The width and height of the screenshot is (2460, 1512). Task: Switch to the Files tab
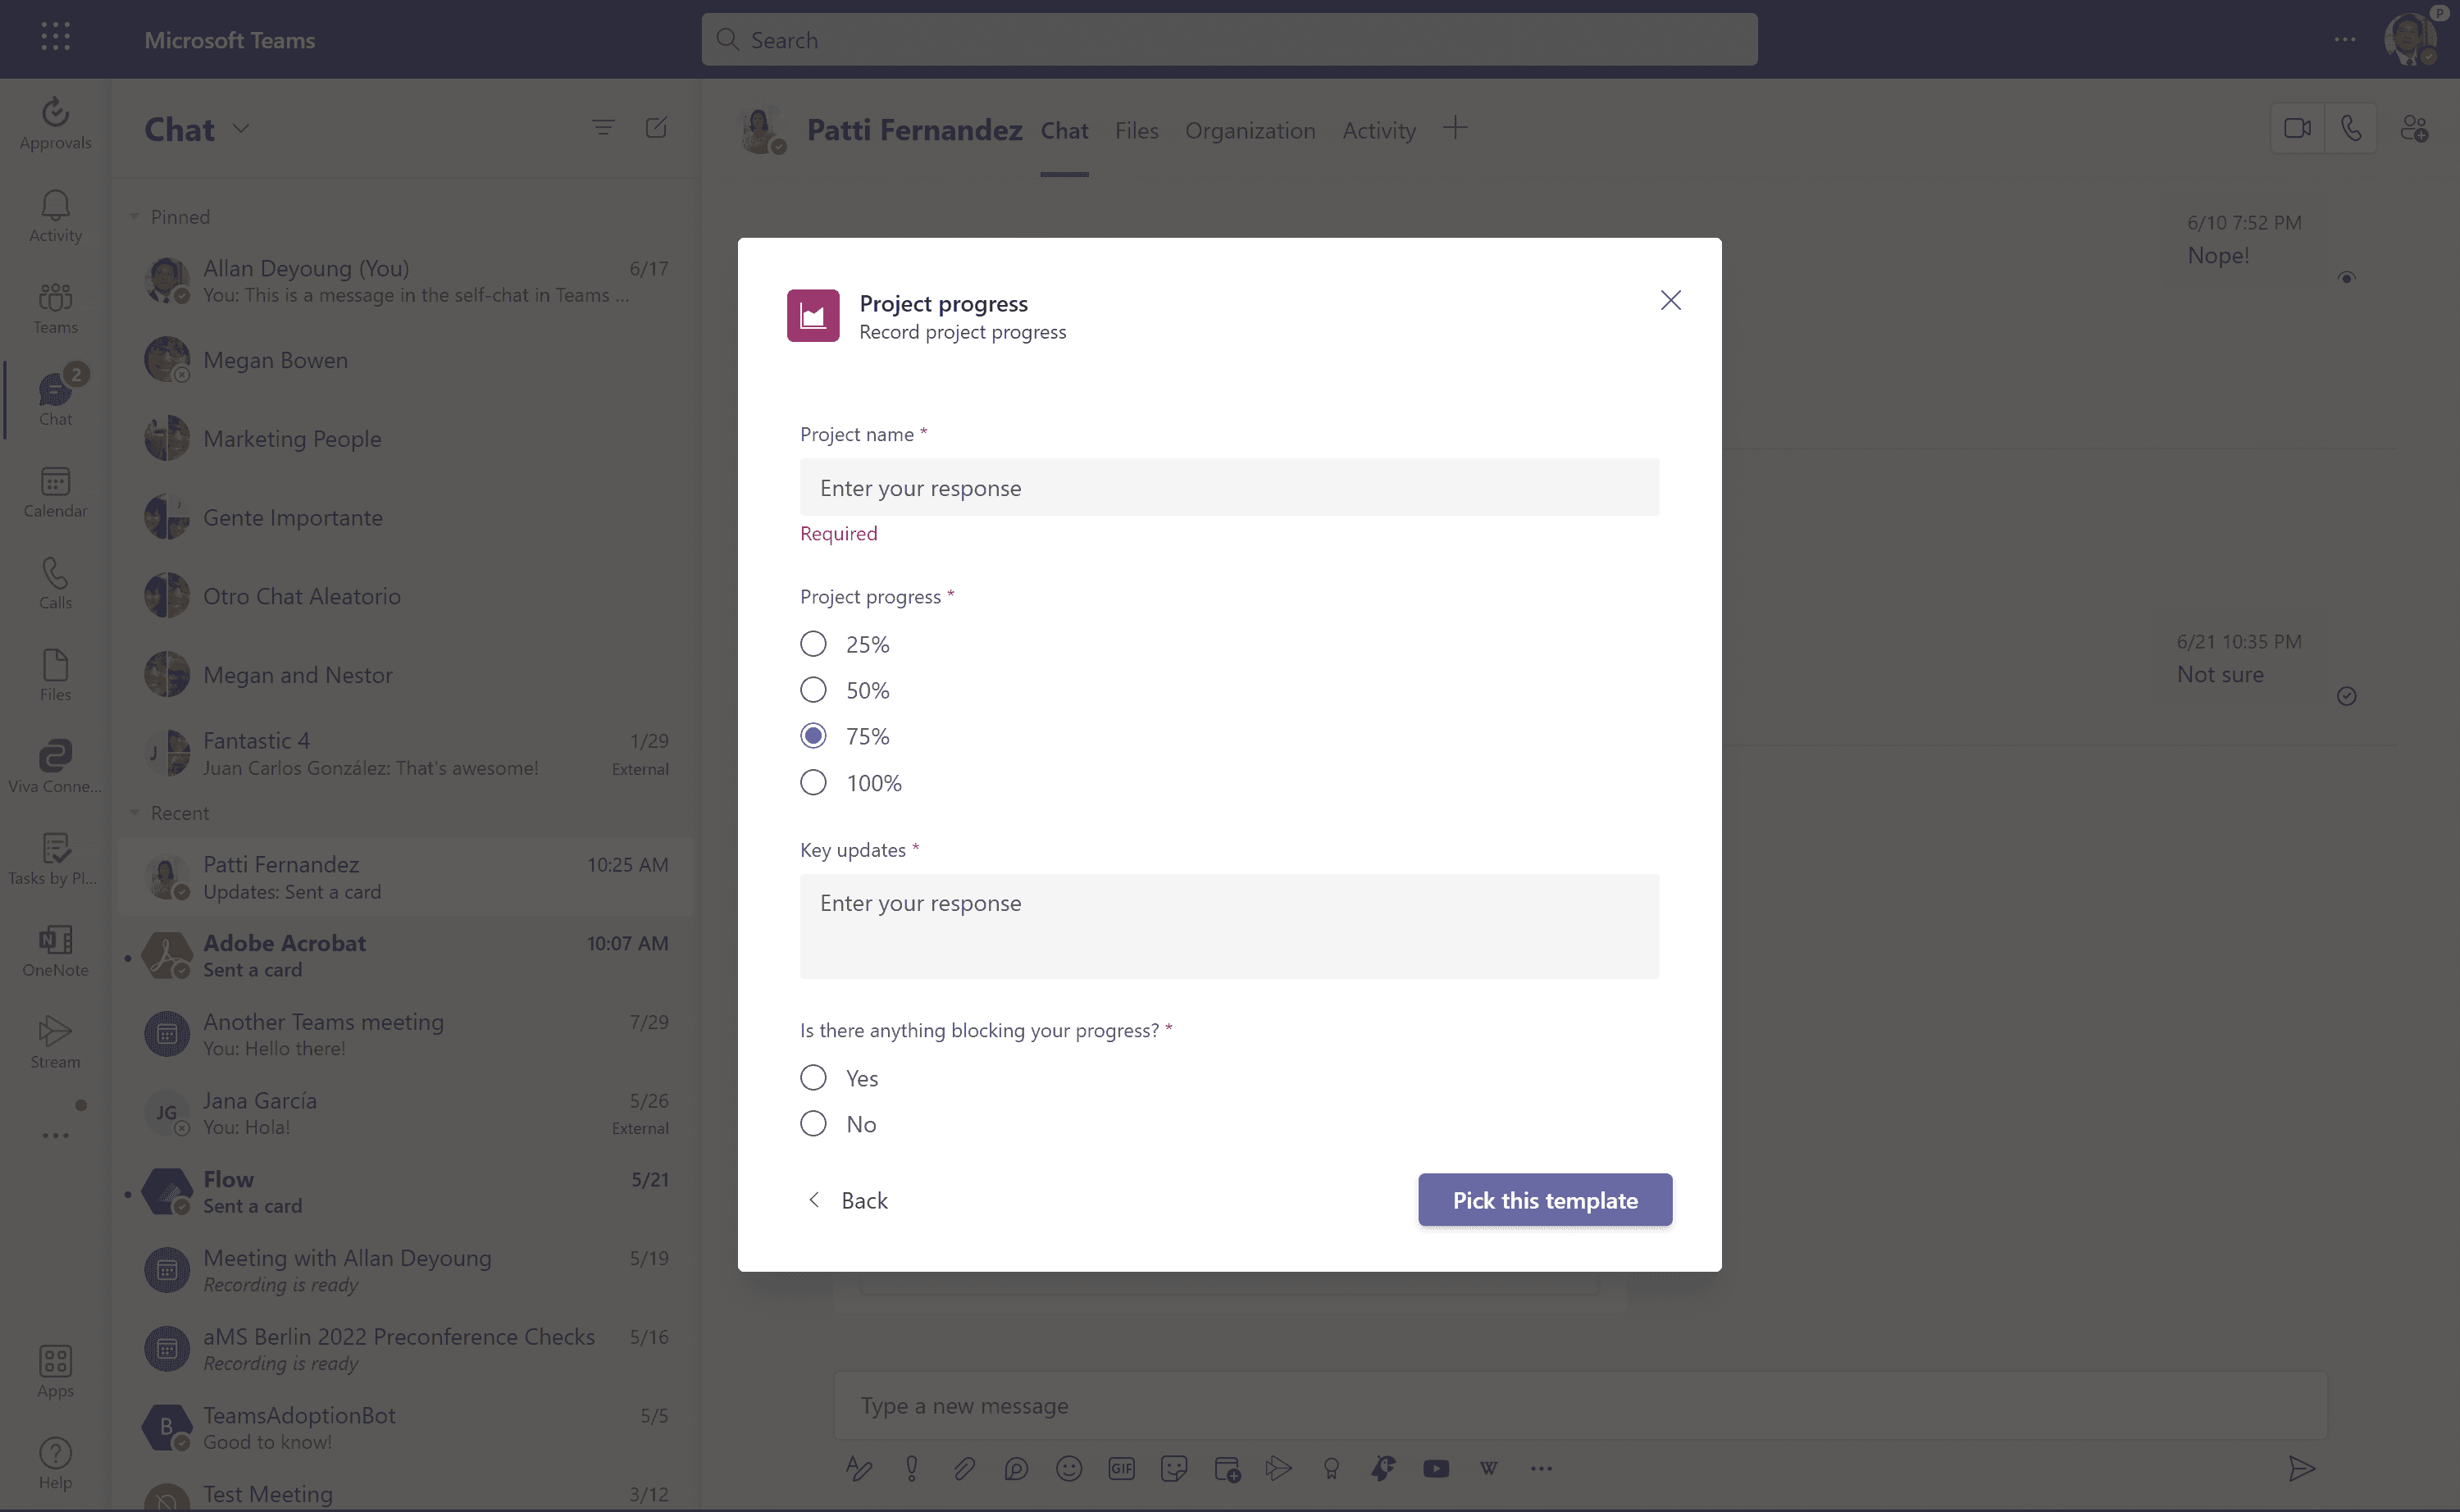coord(1136,130)
